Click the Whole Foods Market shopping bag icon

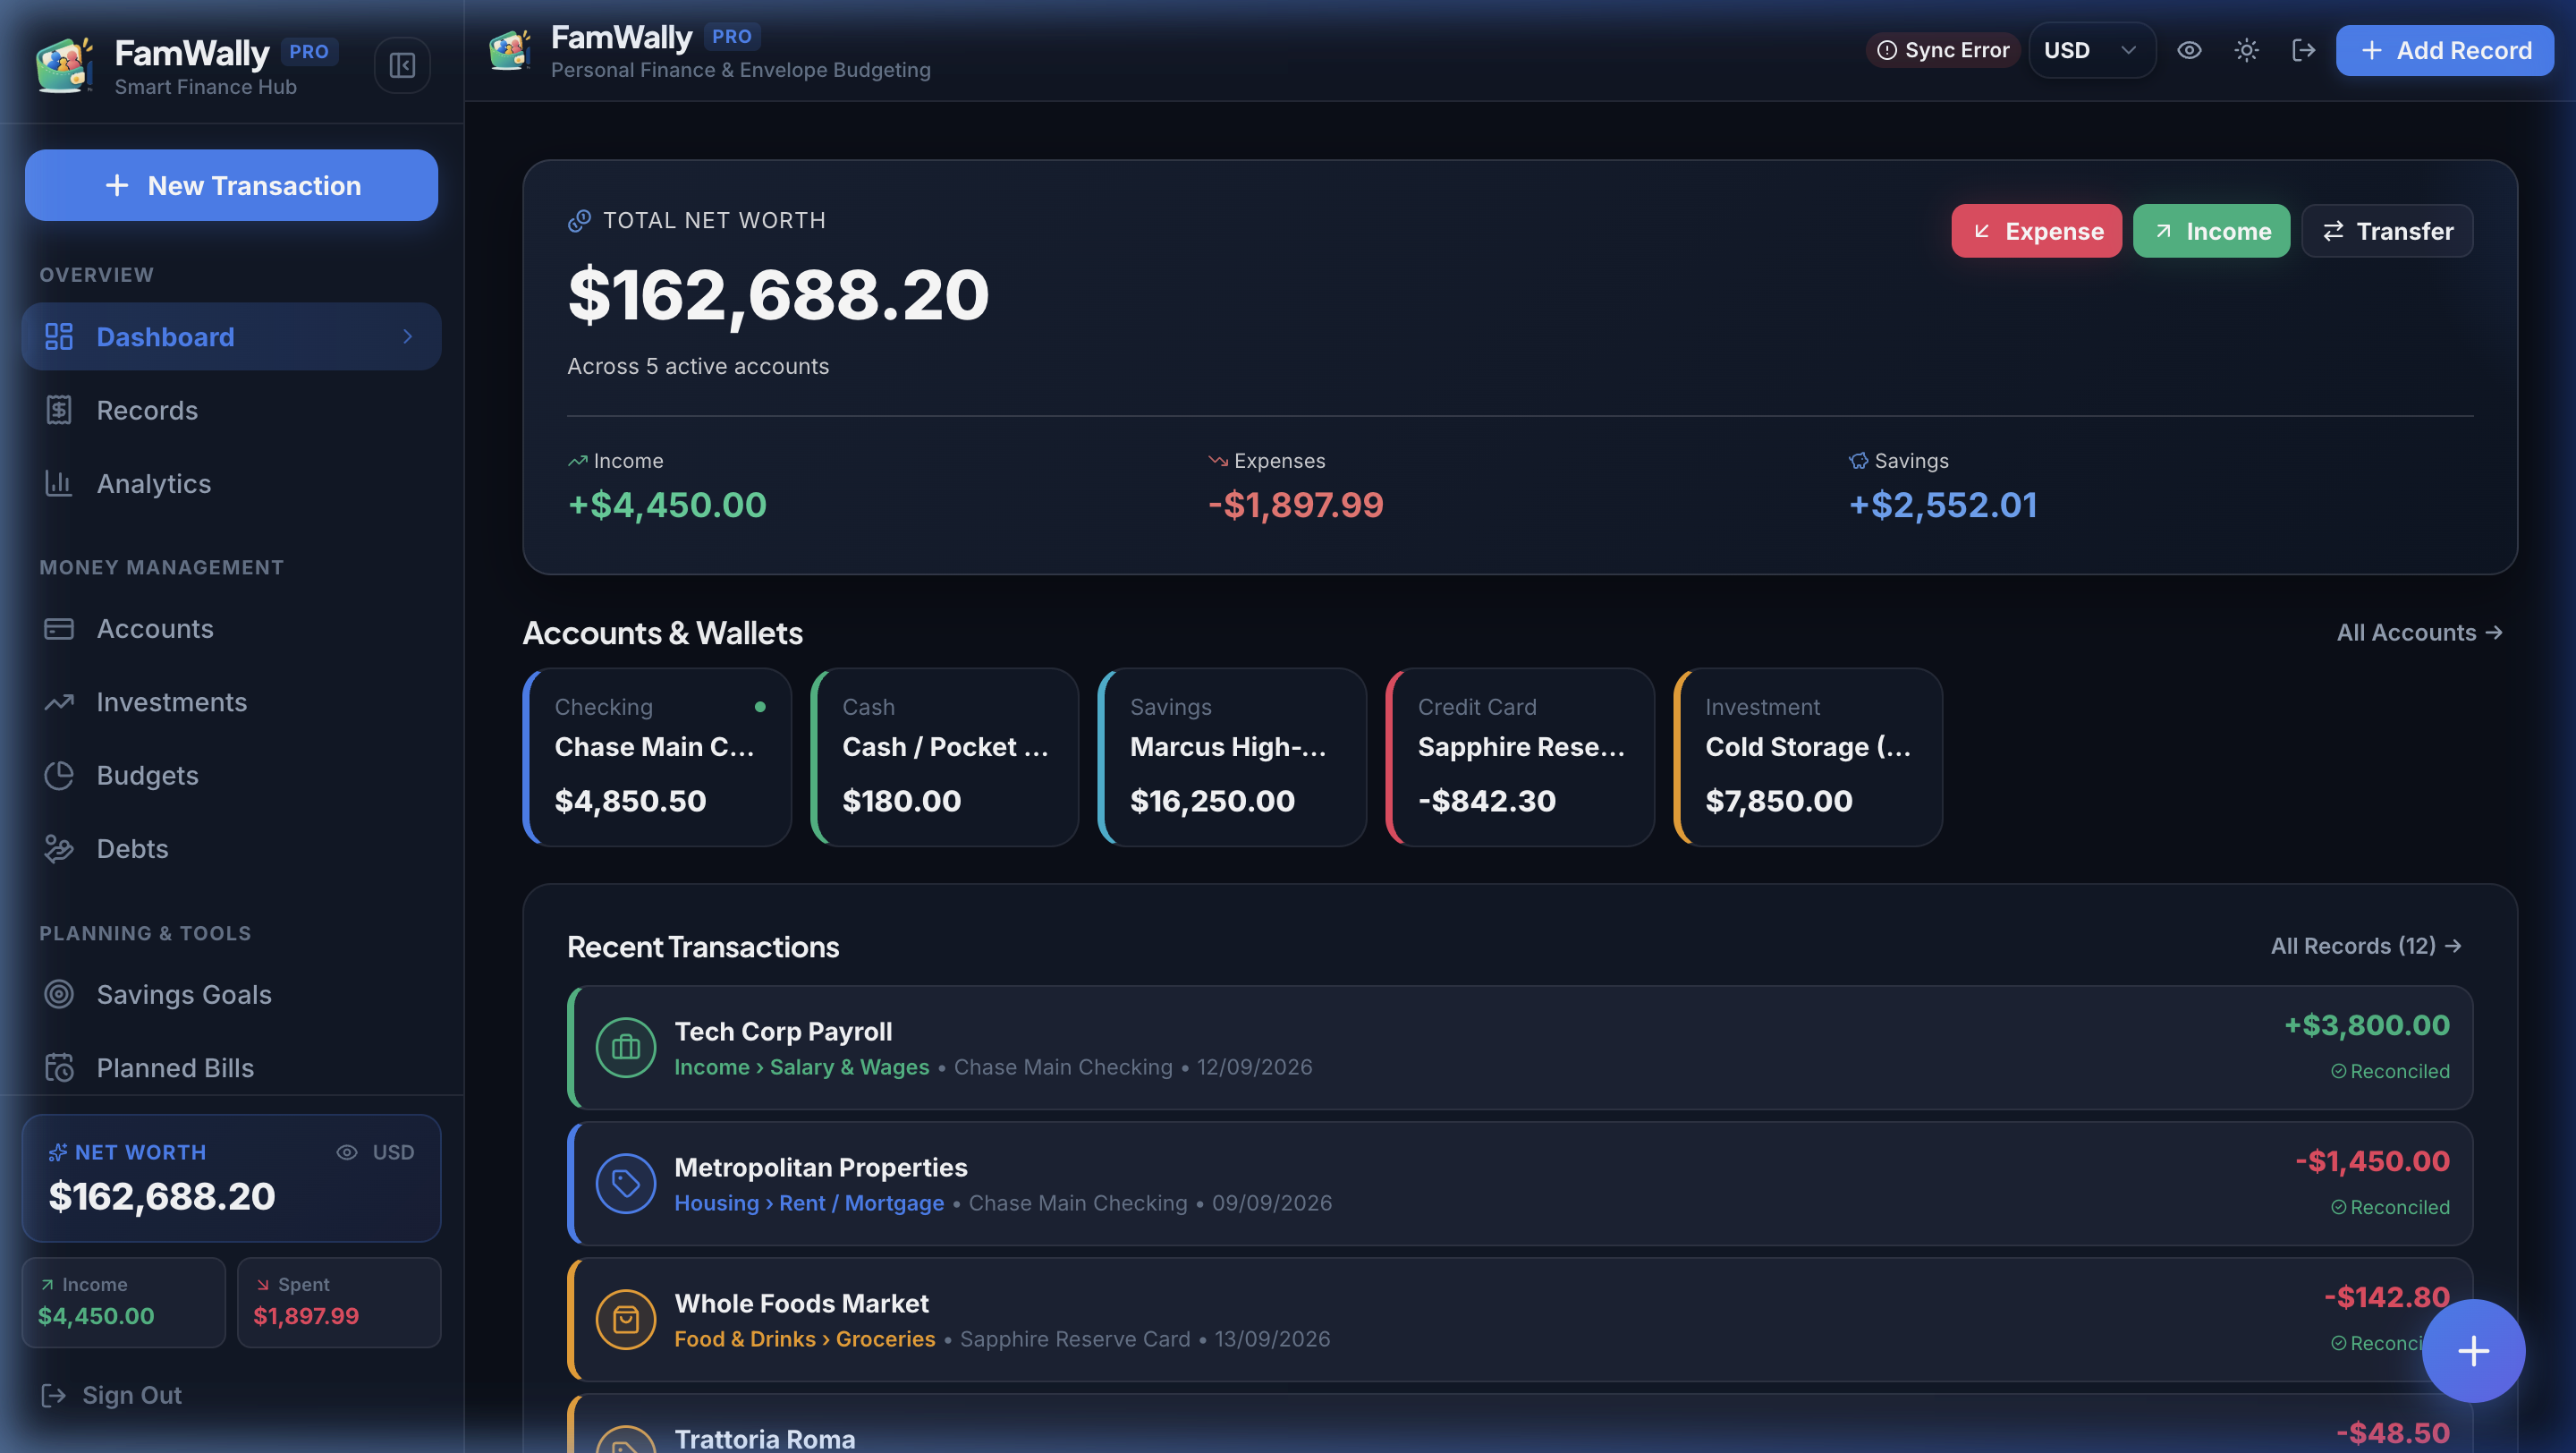tap(626, 1319)
